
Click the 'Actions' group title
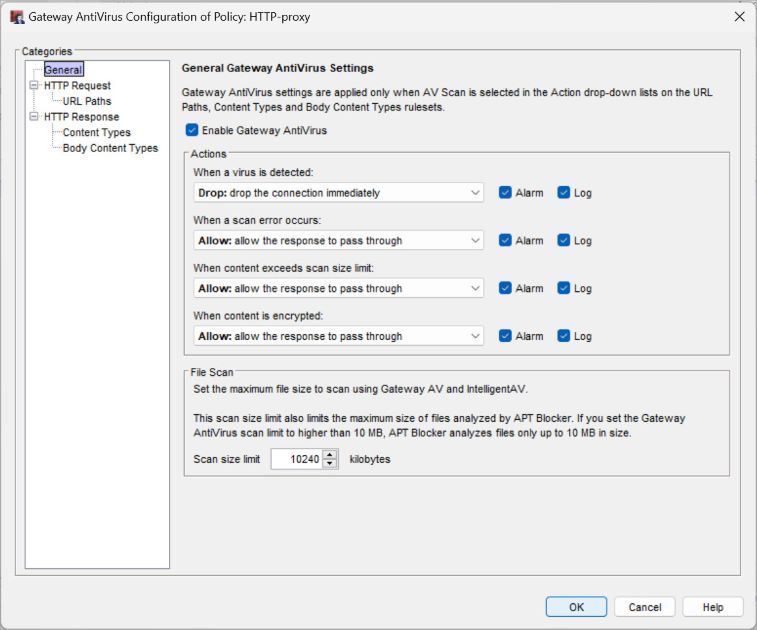click(208, 154)
